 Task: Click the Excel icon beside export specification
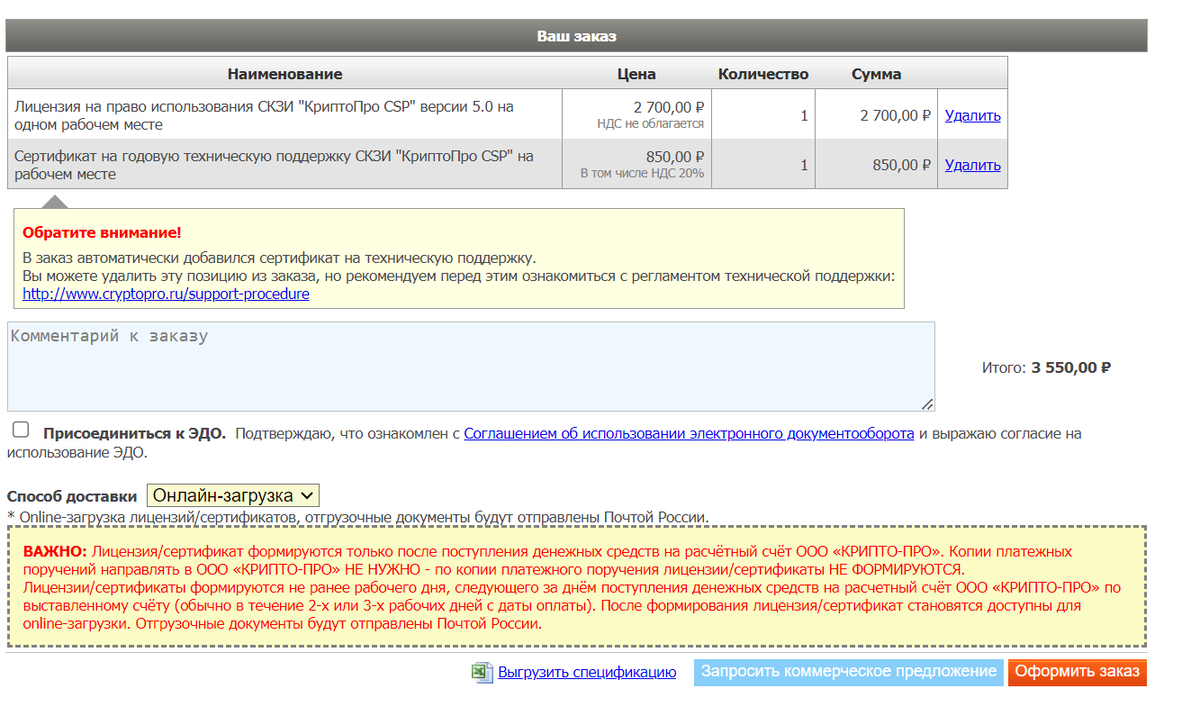click(x=482, y=672)
